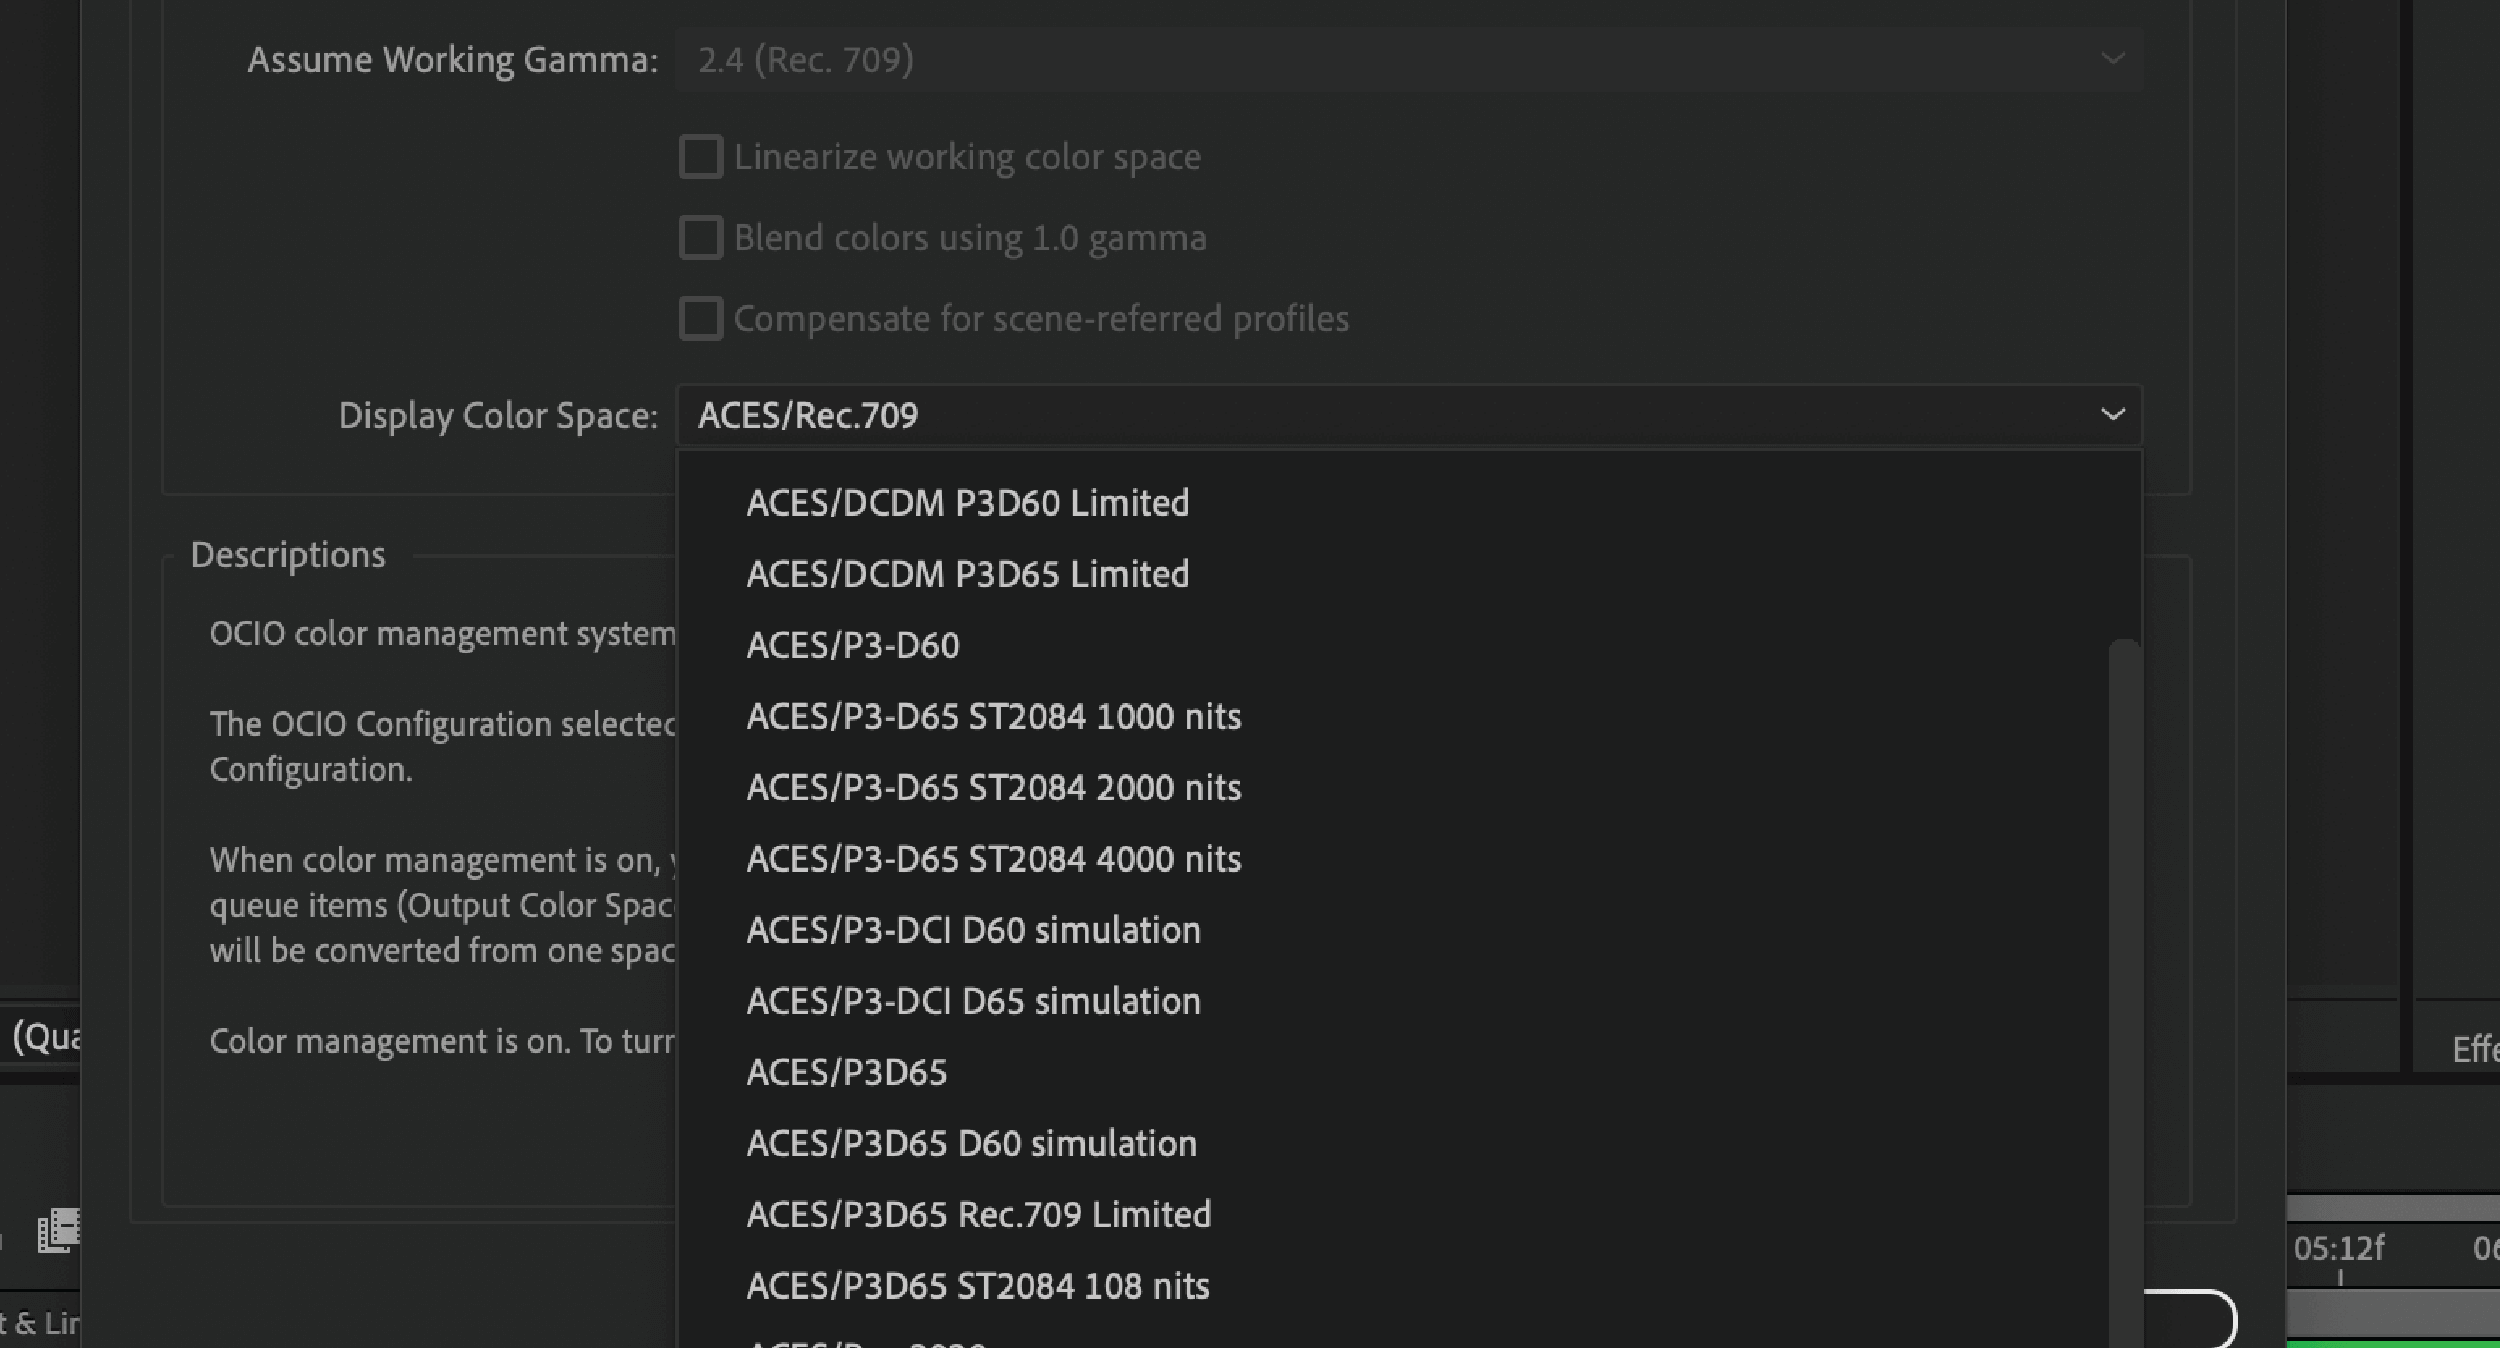The image size is (2500, 1348).
Task: Enable "Compensate for scene-referred profiles"
Action: pyautogui.click(x=701, y=318)
